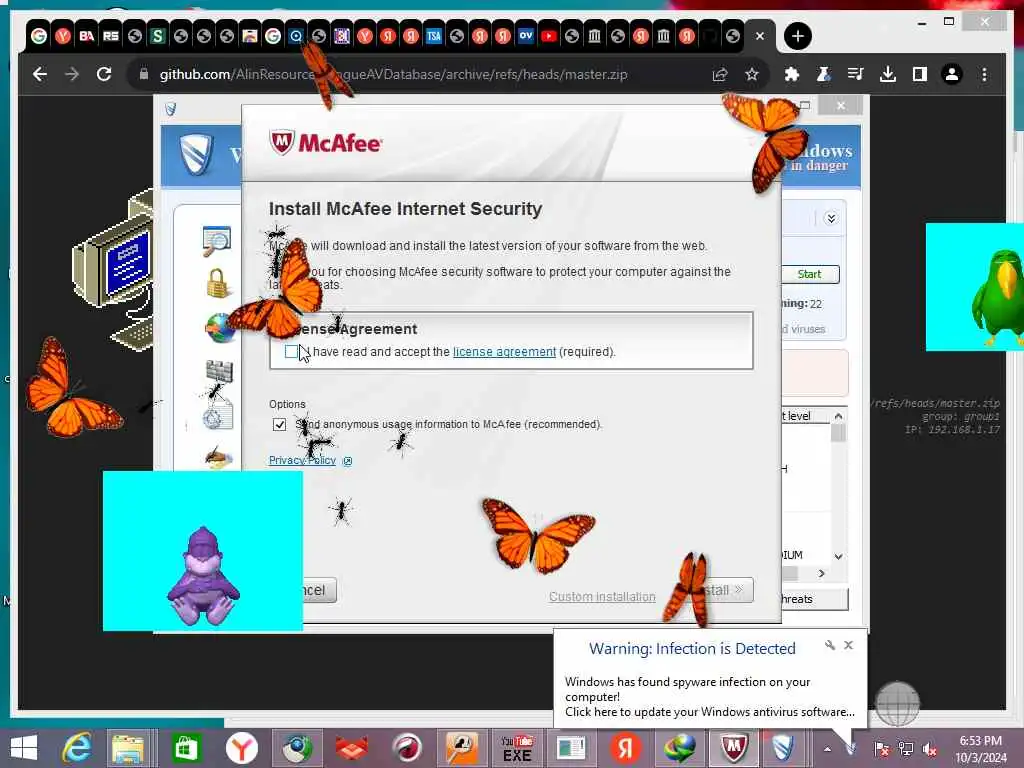This screenshot has width=1024, height=768.
Task: Open Action Center flag tray icon
Action: (881, 749)
